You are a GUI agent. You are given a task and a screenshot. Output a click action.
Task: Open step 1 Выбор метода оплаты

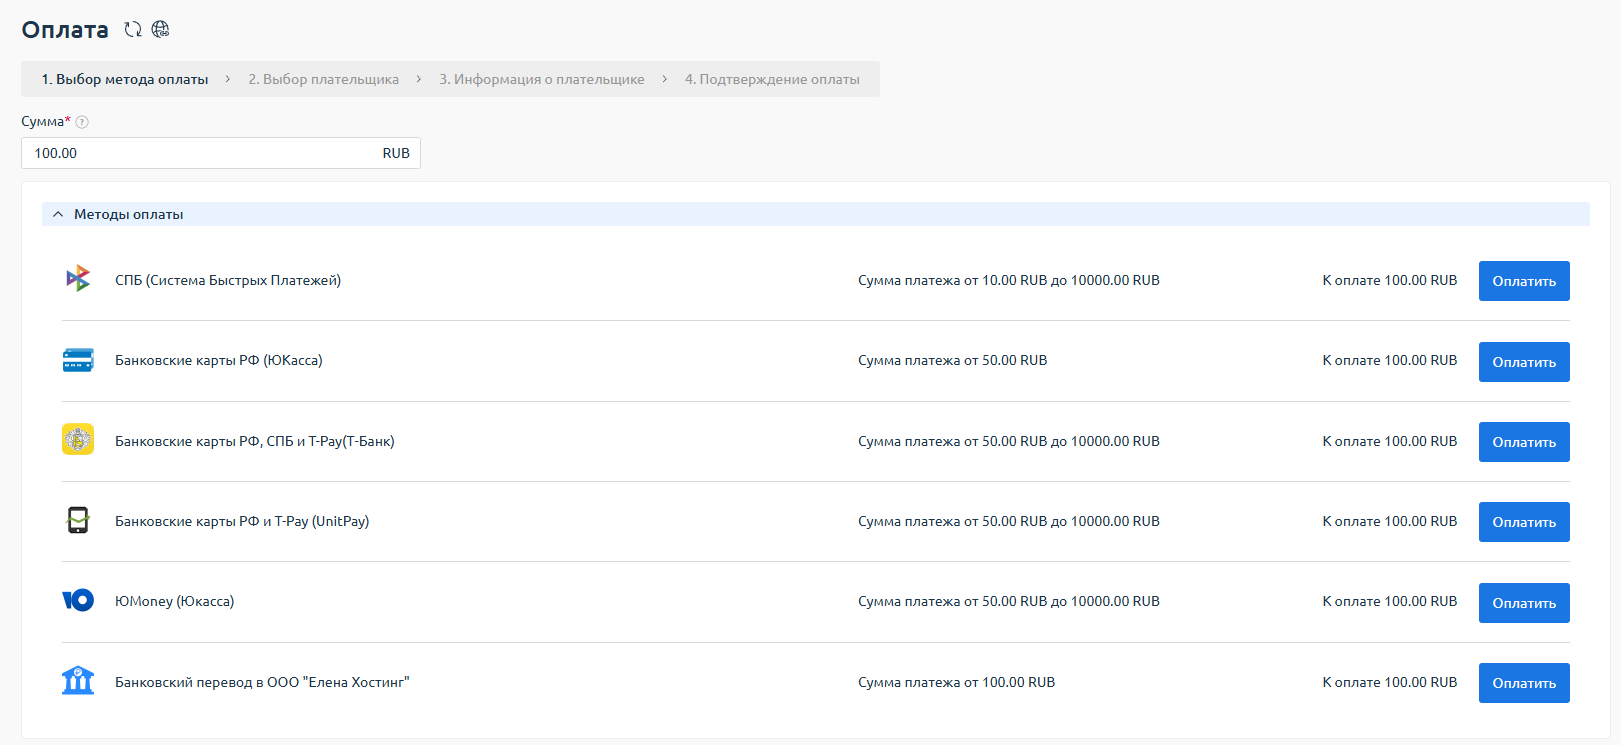tap(125, 79)
